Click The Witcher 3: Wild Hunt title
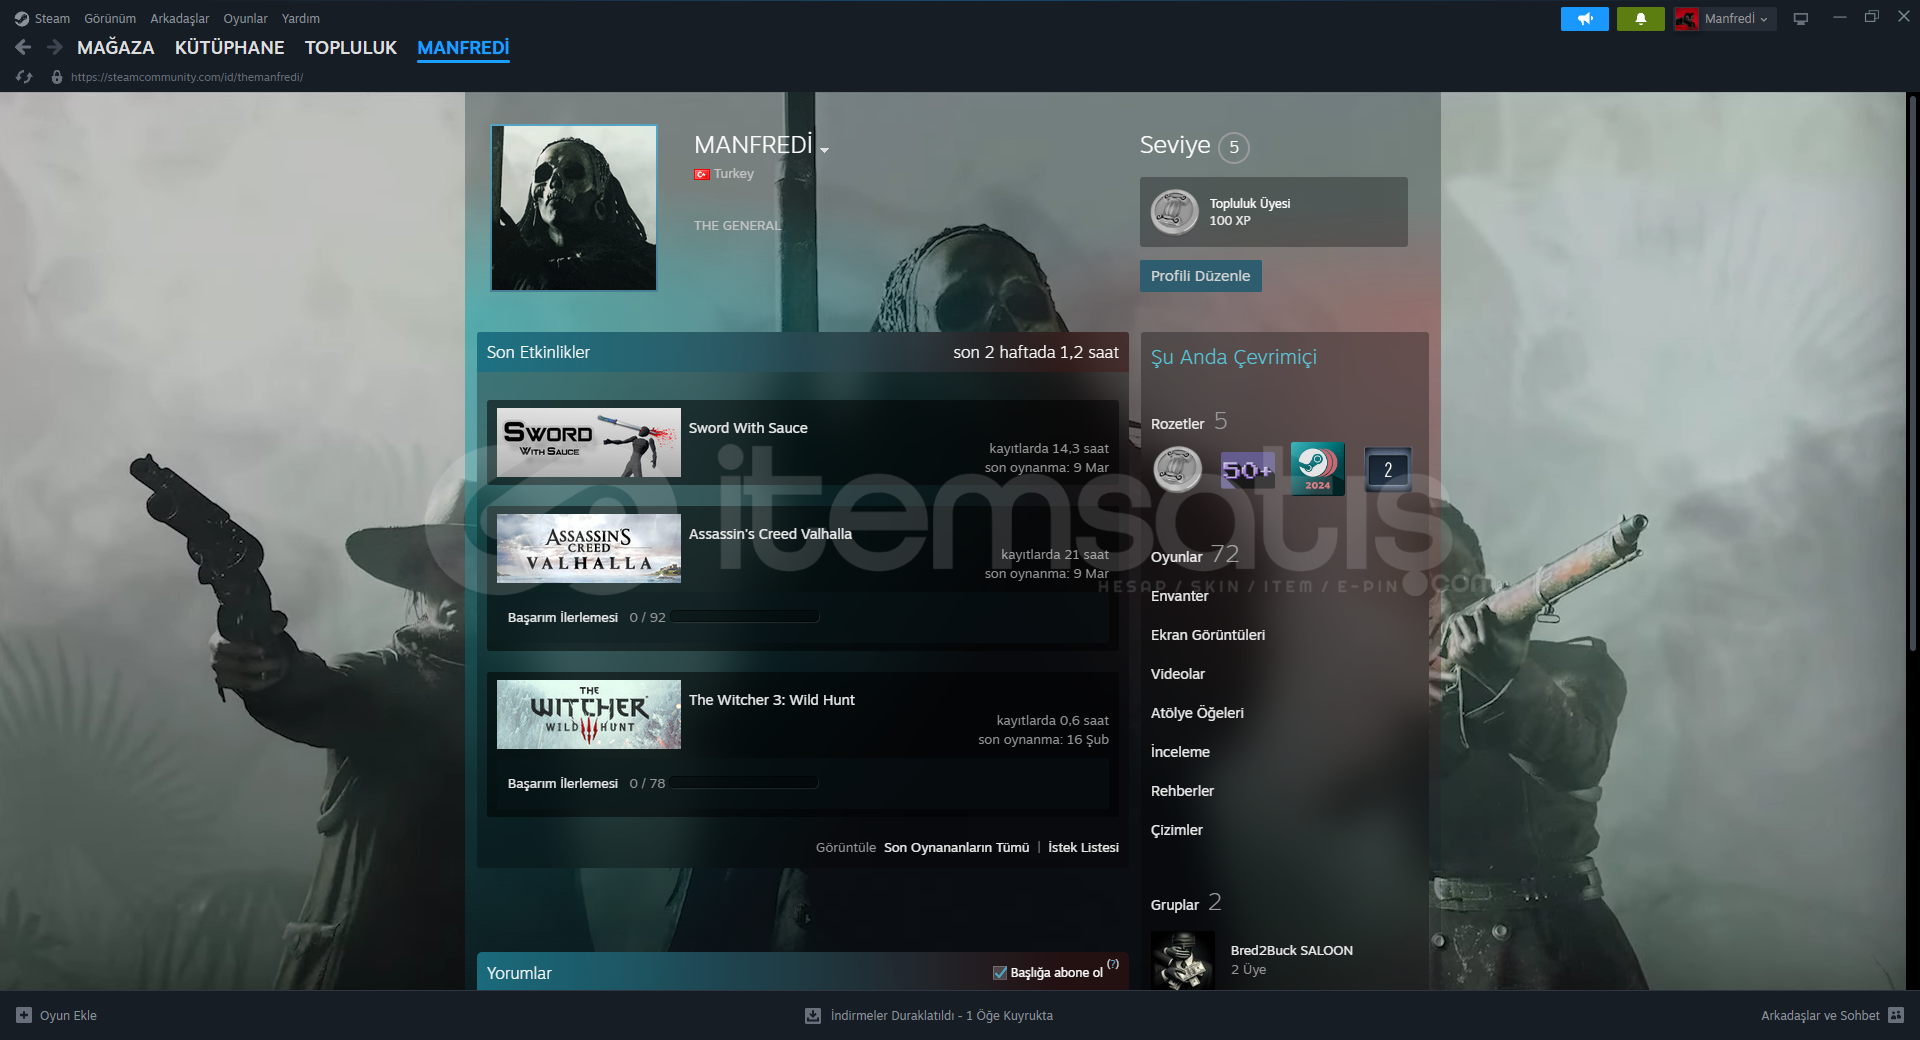 click(x=772, y=700)
